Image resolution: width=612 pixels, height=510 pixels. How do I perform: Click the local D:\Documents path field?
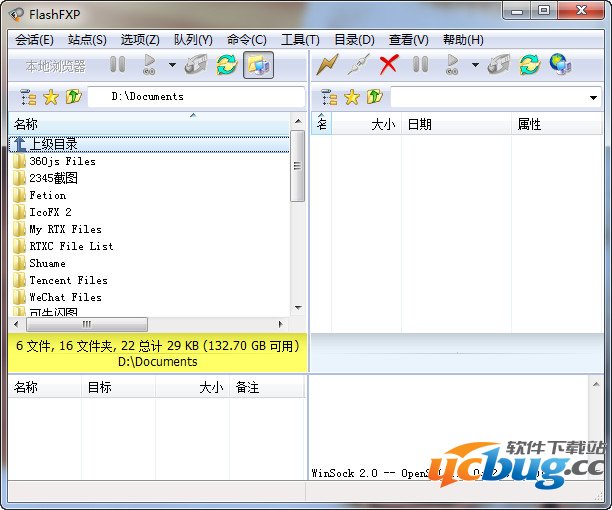pyautogui.click(x=195, y=97)
